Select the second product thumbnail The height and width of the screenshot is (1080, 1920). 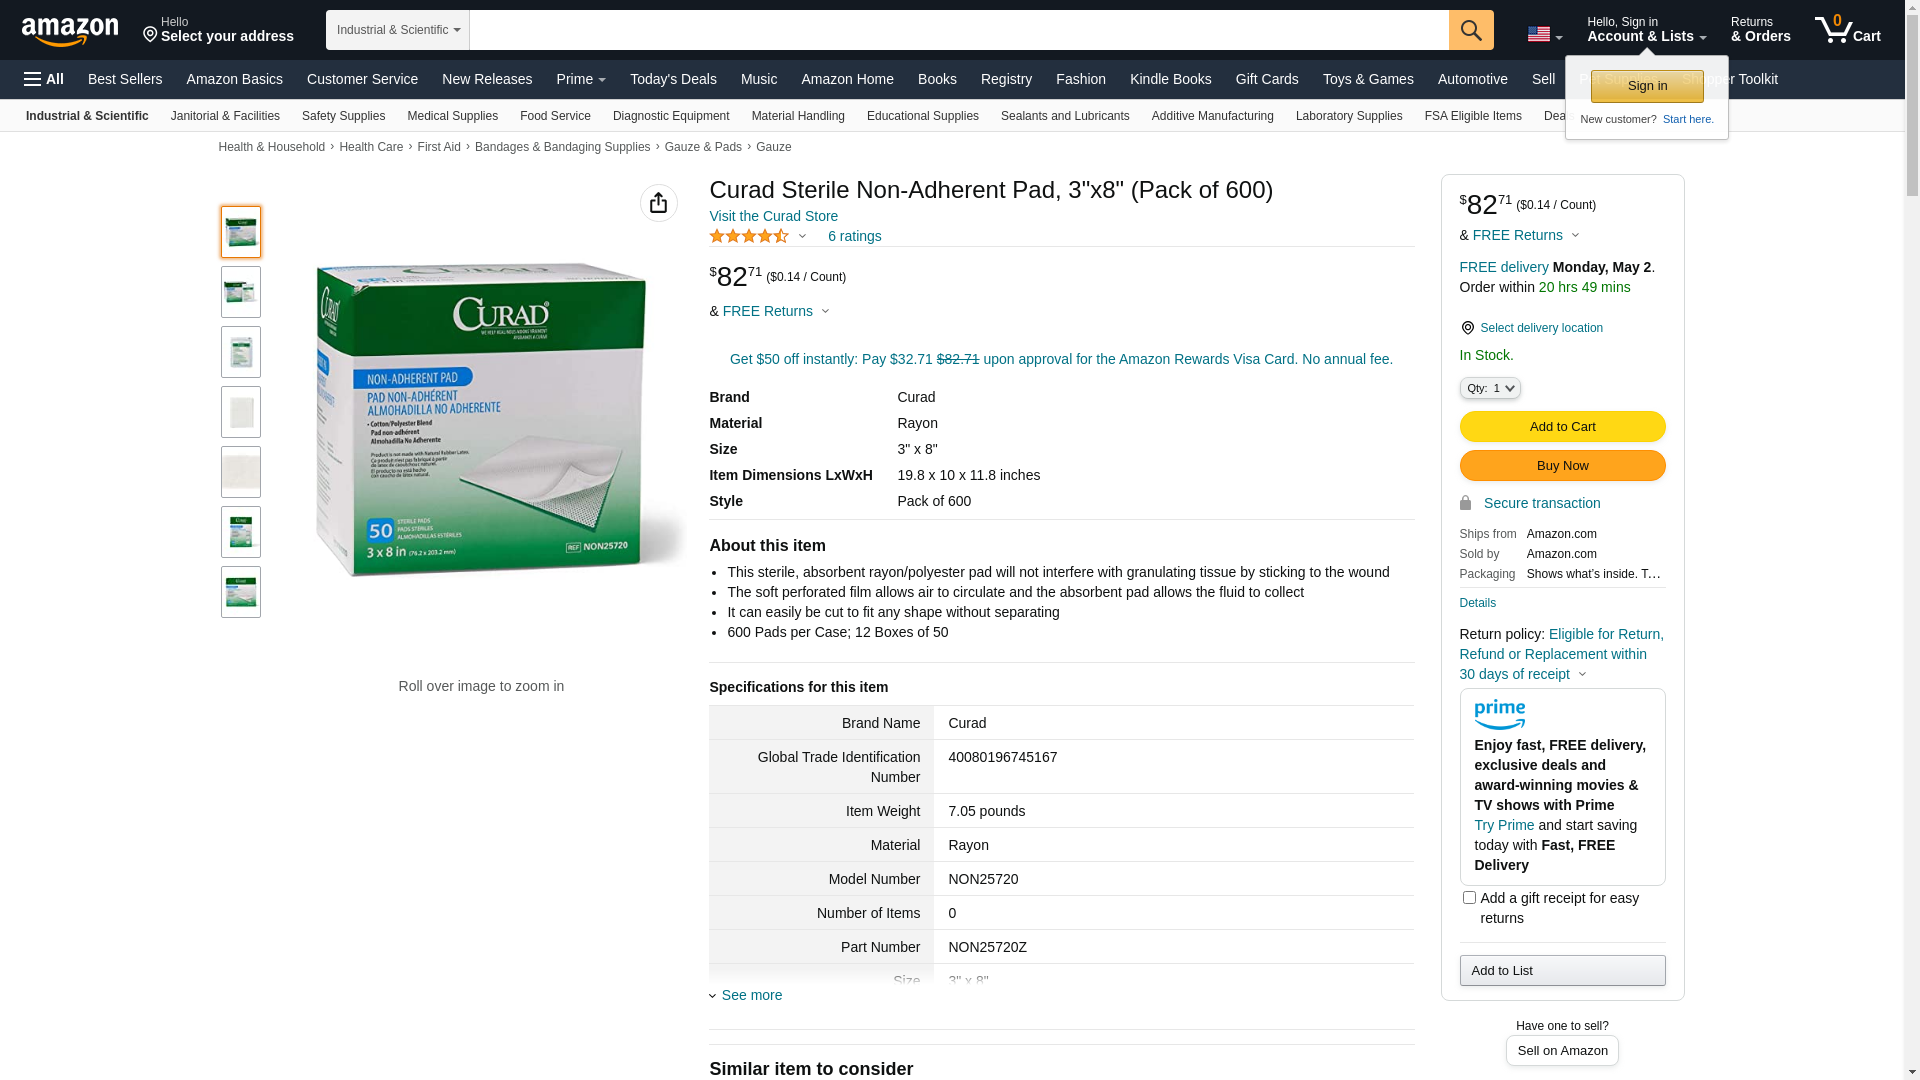(x=241, y=292)
